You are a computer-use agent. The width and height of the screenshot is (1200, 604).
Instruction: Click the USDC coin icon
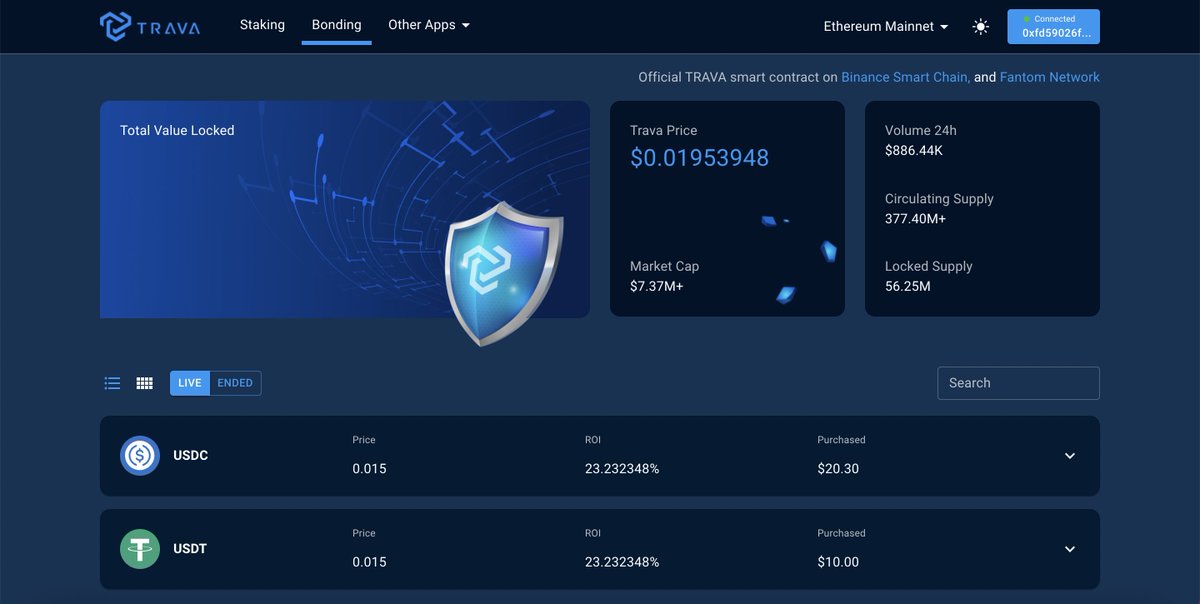coord(140,456)
